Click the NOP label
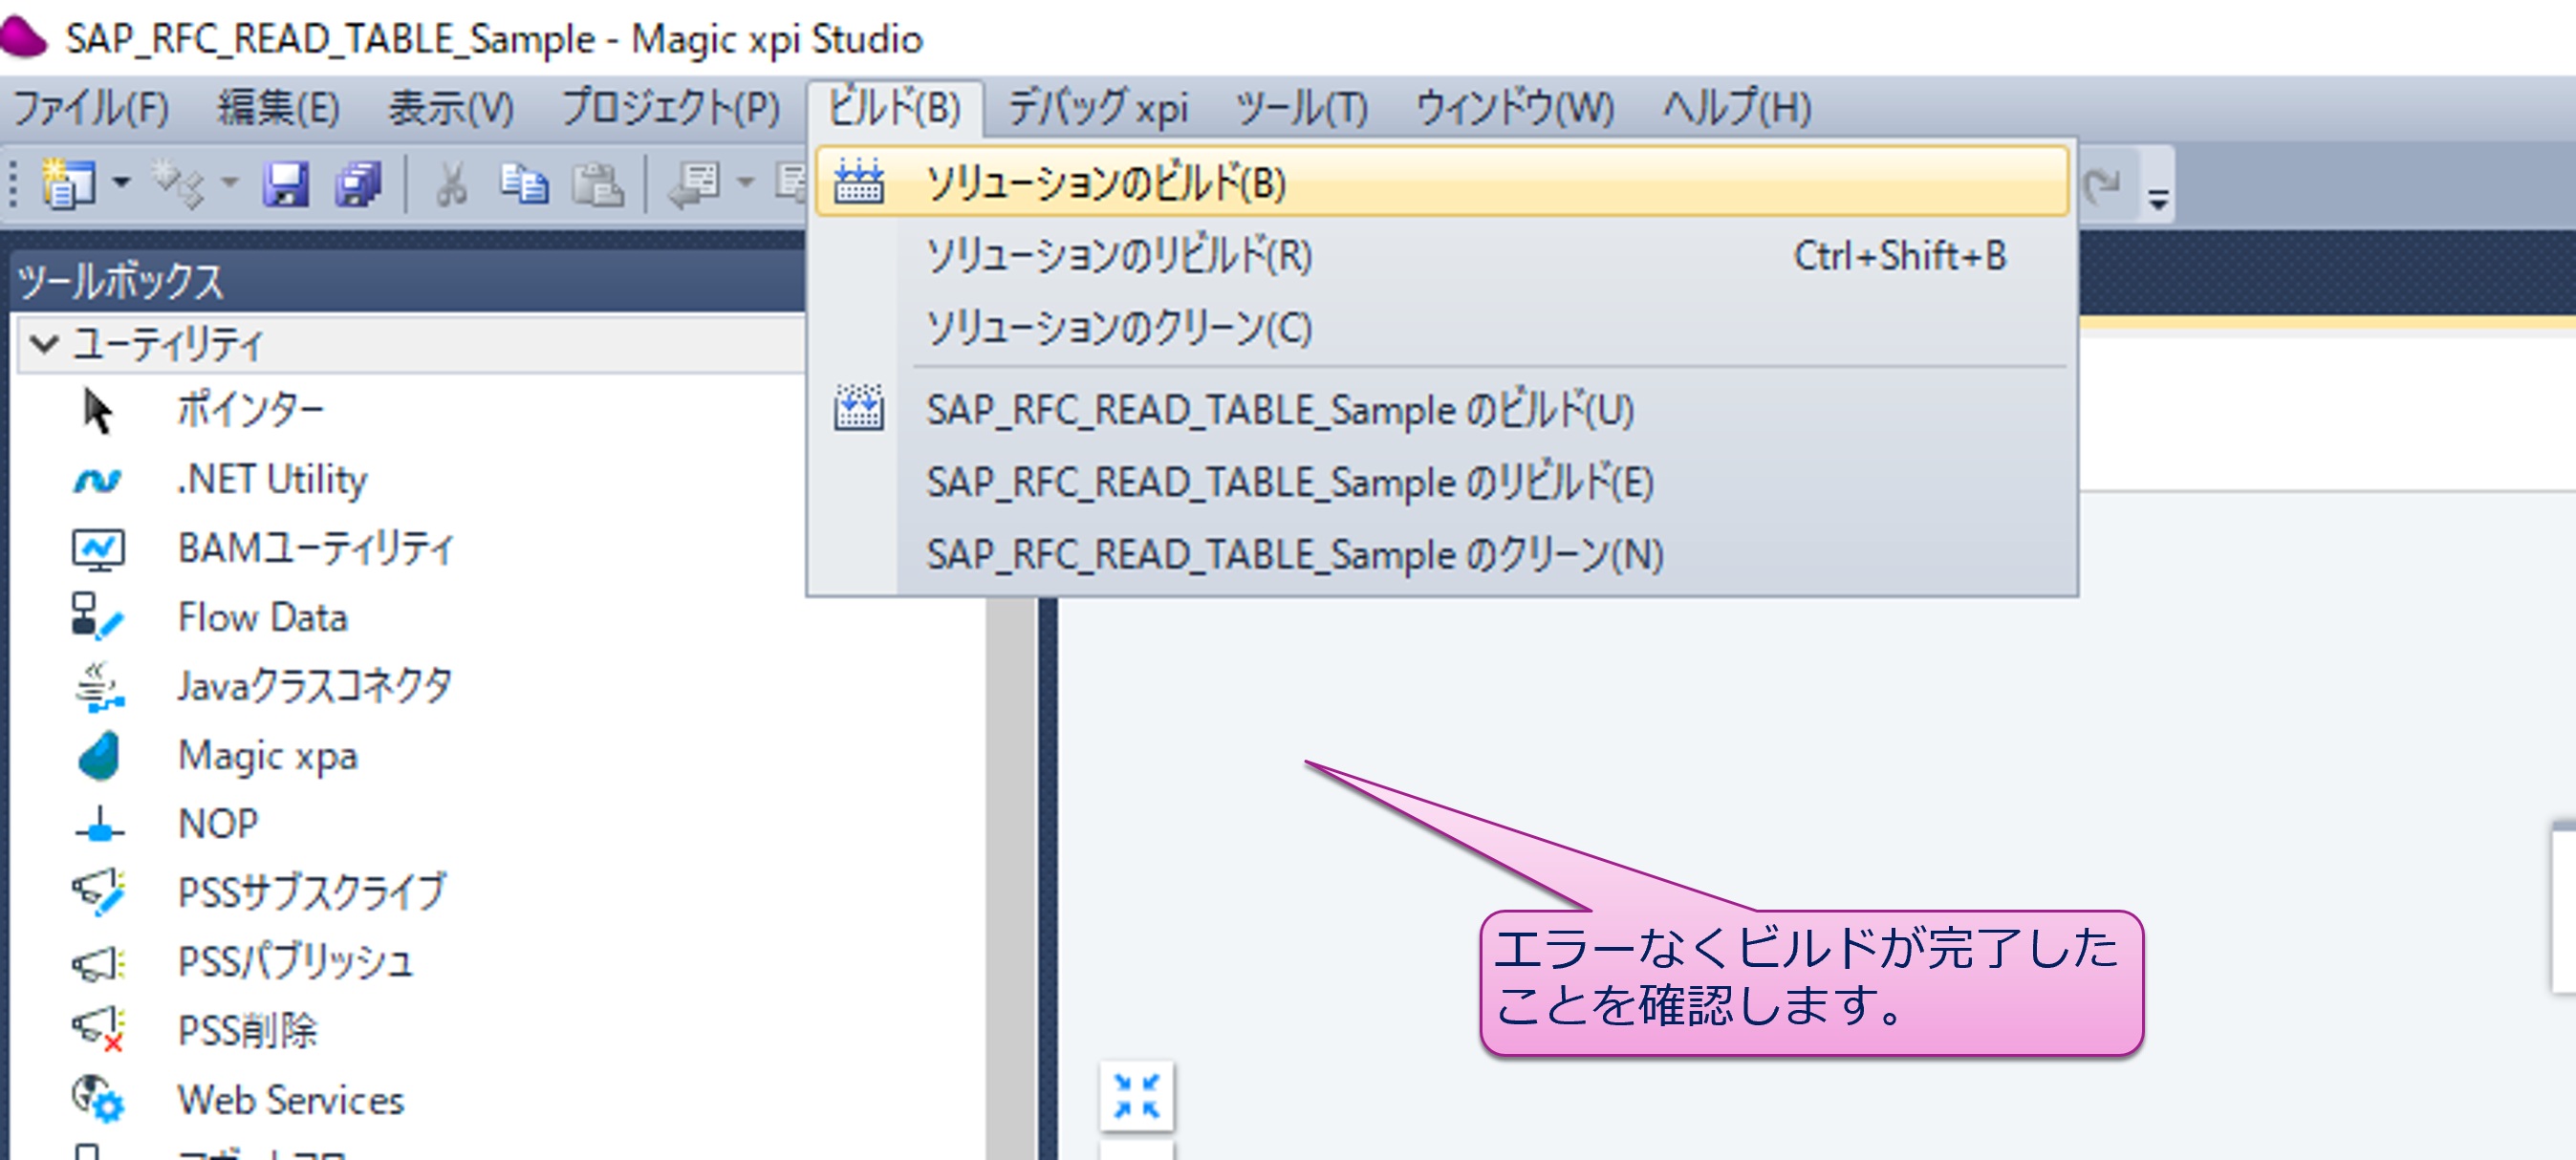 (218, 824)
